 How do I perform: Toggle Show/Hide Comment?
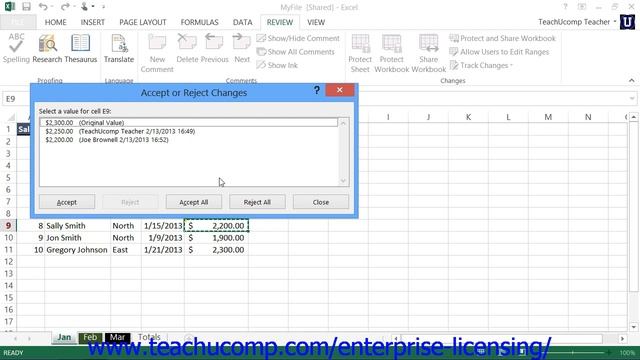click(x=298, y=38)
